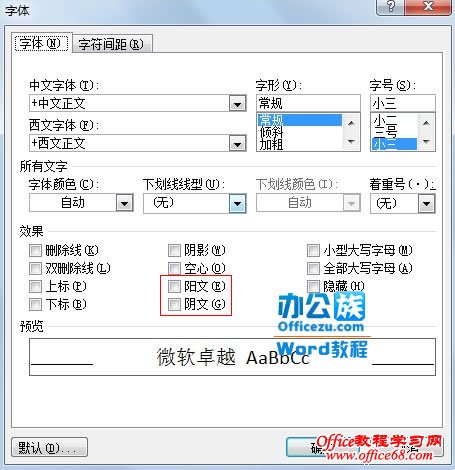455x470 pixels.
Task: Click the 默认 button
Action: pos(50,447)
